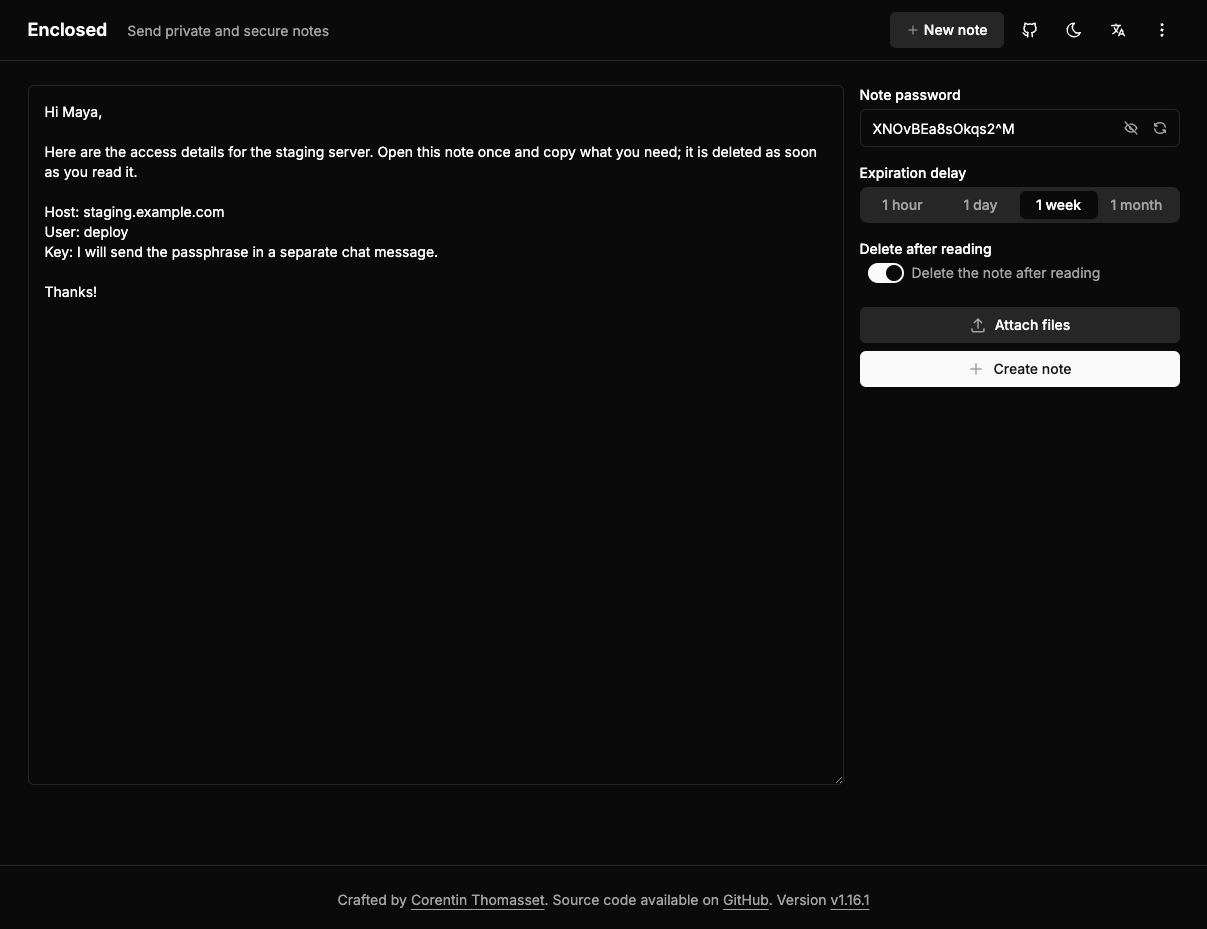Open Corentin Thomasset's link in footer
The width and height of the screenshot is (1207, 929).
[478, 900]
